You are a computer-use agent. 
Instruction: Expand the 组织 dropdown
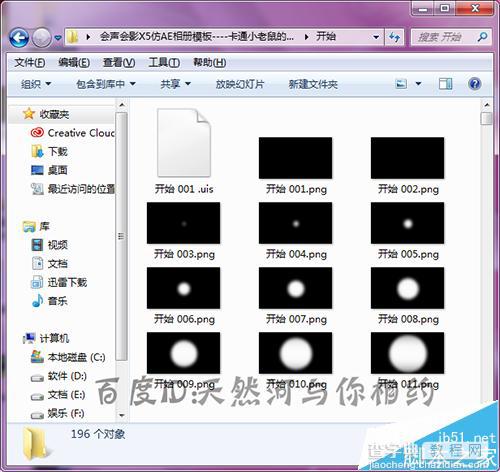[36, 84]
